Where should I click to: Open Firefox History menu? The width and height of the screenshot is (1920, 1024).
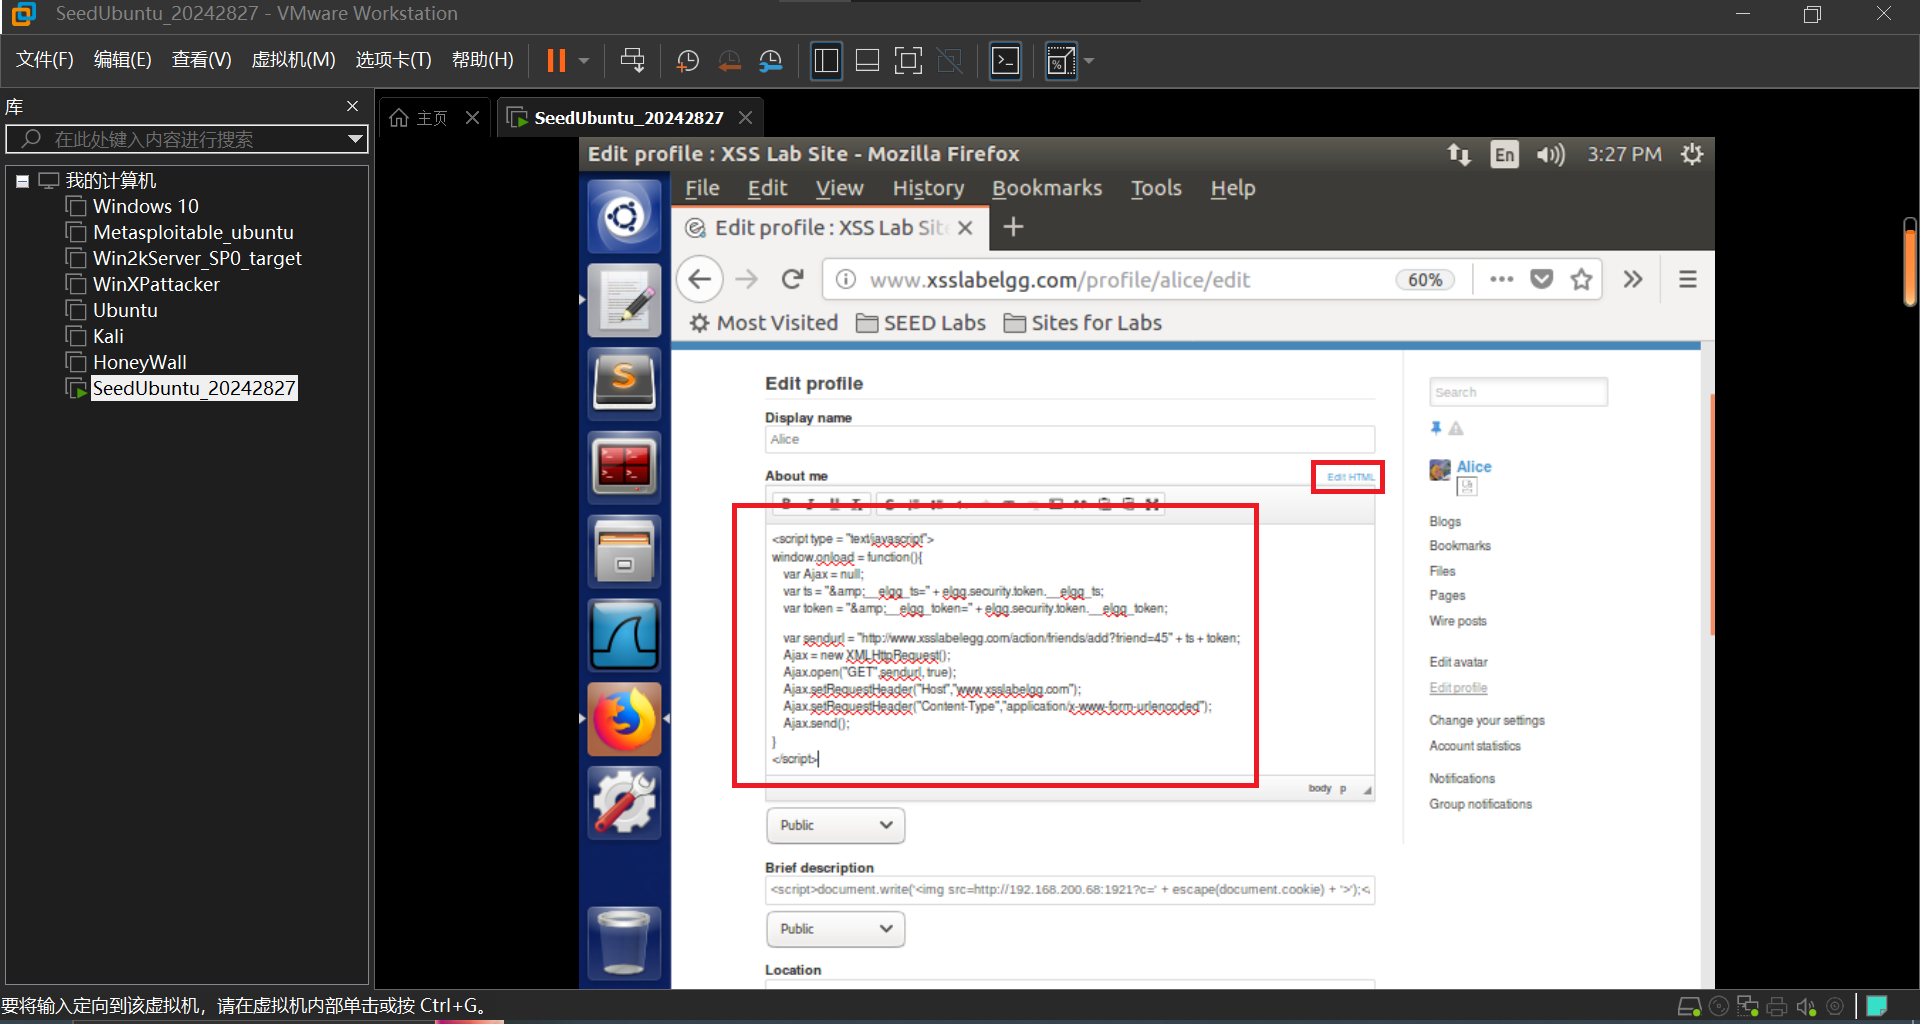coord(928,188)
